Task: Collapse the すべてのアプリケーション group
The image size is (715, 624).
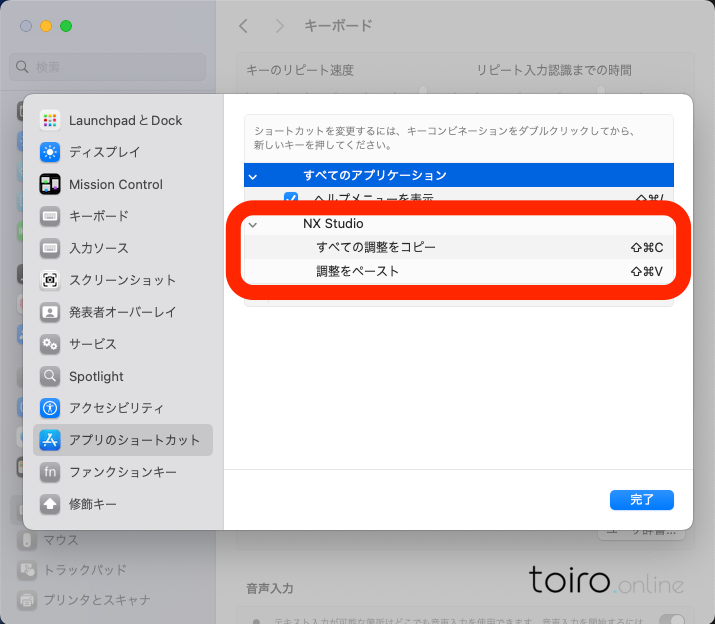Action: click(253, 176)
